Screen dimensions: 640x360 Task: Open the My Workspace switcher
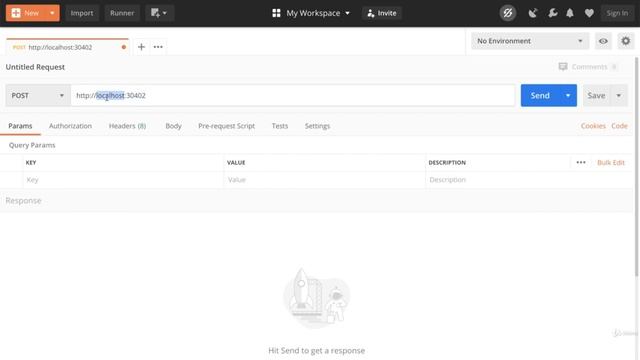coord(311,13)
